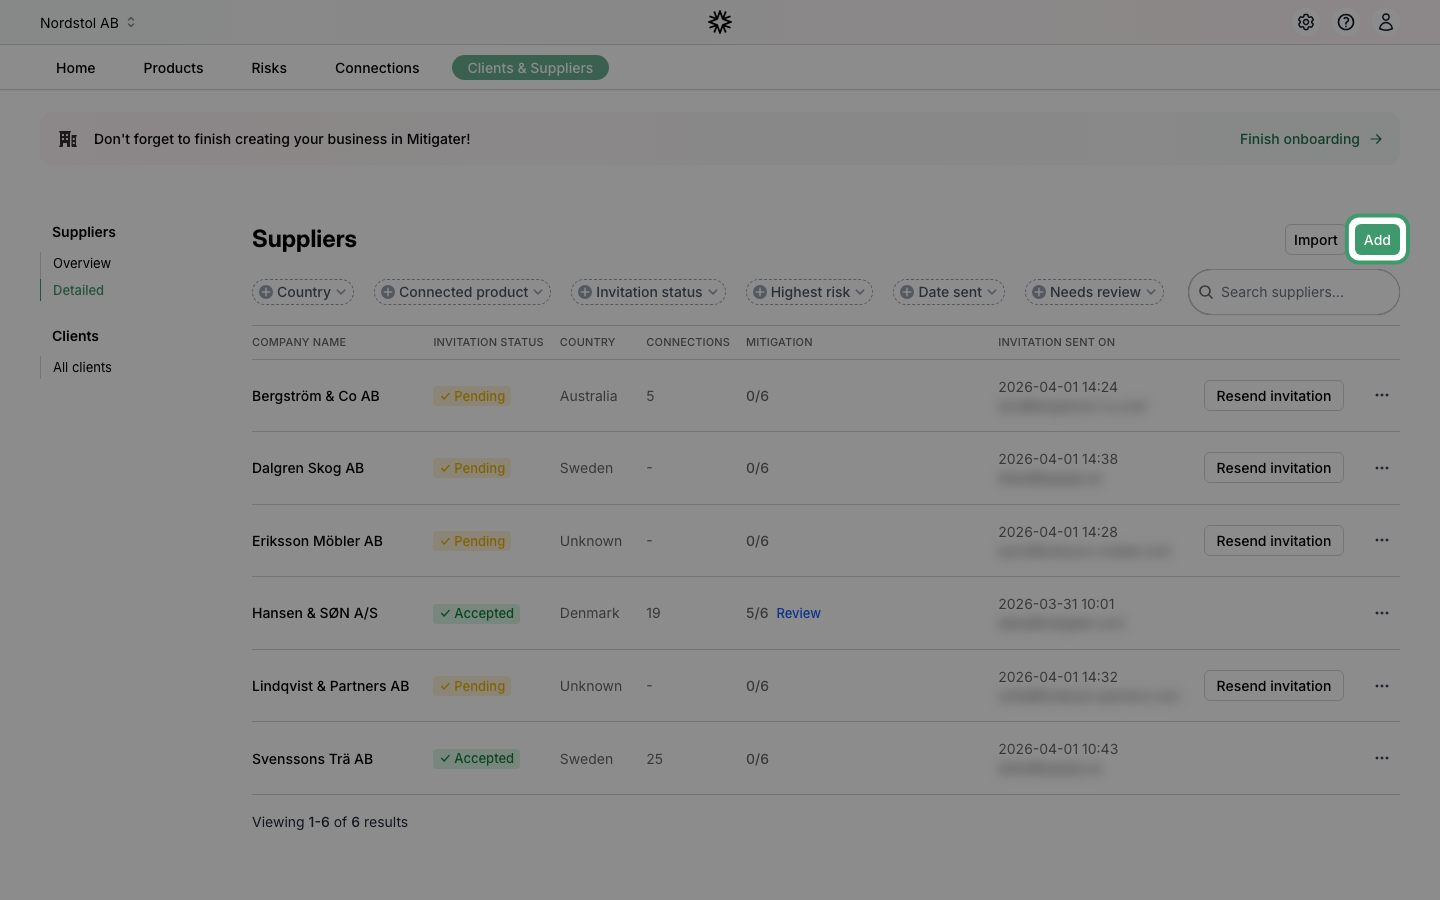Click the Viewing 1-6 of 6 results text
The height and width of the screenshot is (900, 1440).
(330, 822)
